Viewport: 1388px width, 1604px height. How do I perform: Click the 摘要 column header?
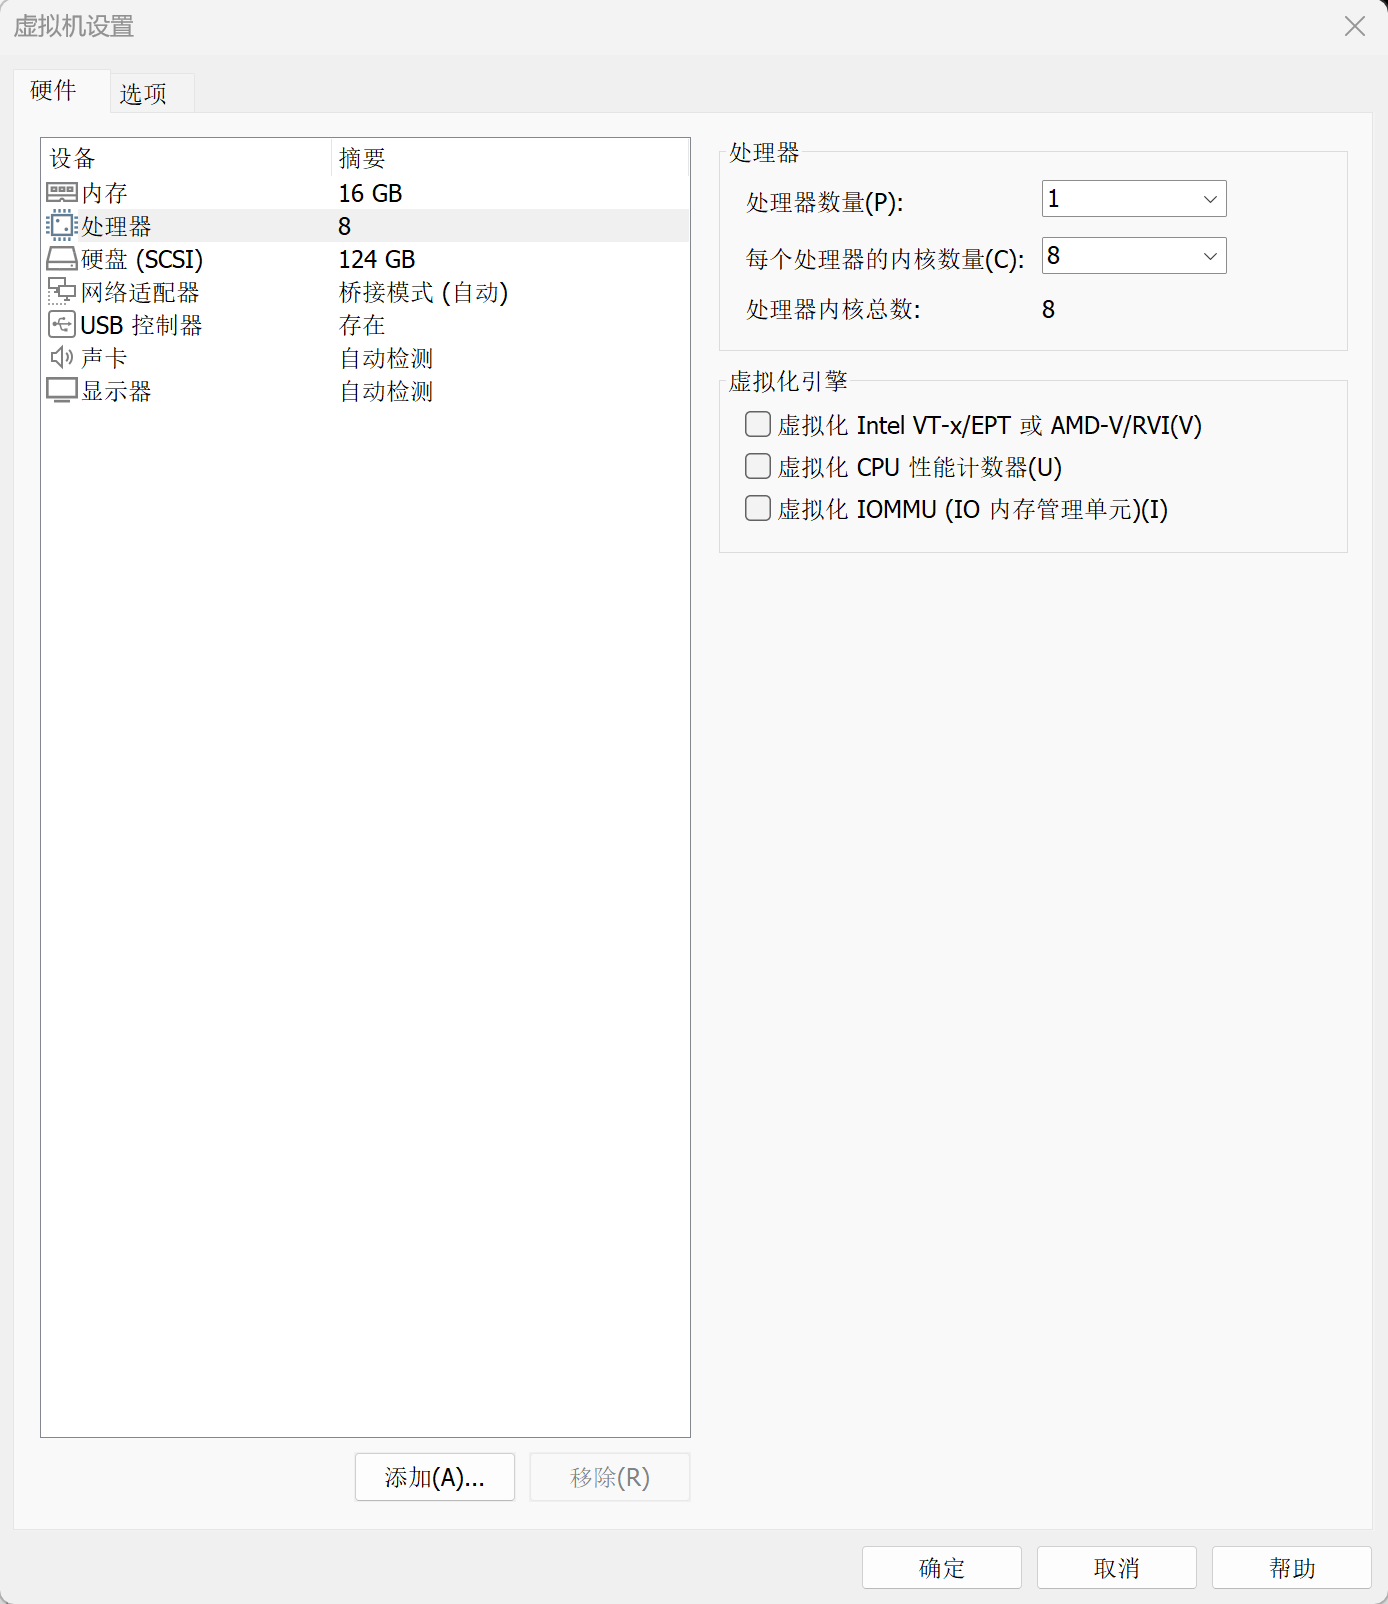(362, 158)
